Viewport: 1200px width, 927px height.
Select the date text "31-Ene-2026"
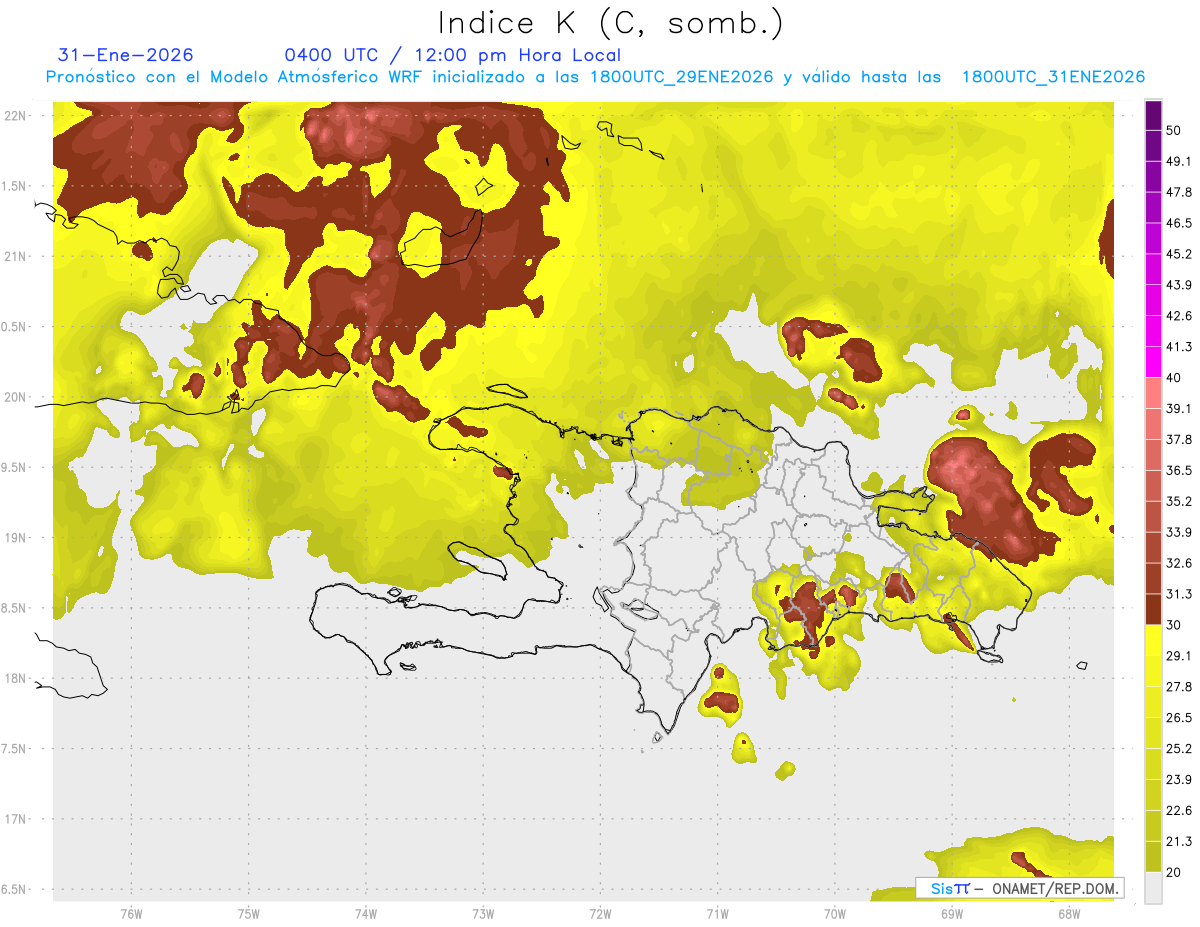126,55
